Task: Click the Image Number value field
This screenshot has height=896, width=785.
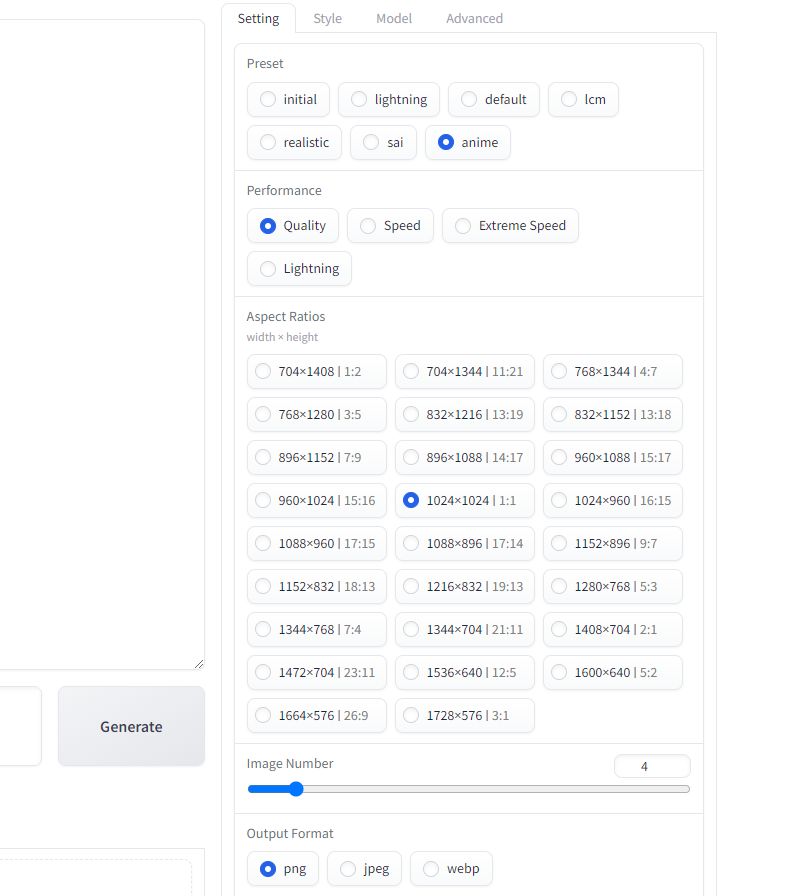Action: (x=652, y=766)
